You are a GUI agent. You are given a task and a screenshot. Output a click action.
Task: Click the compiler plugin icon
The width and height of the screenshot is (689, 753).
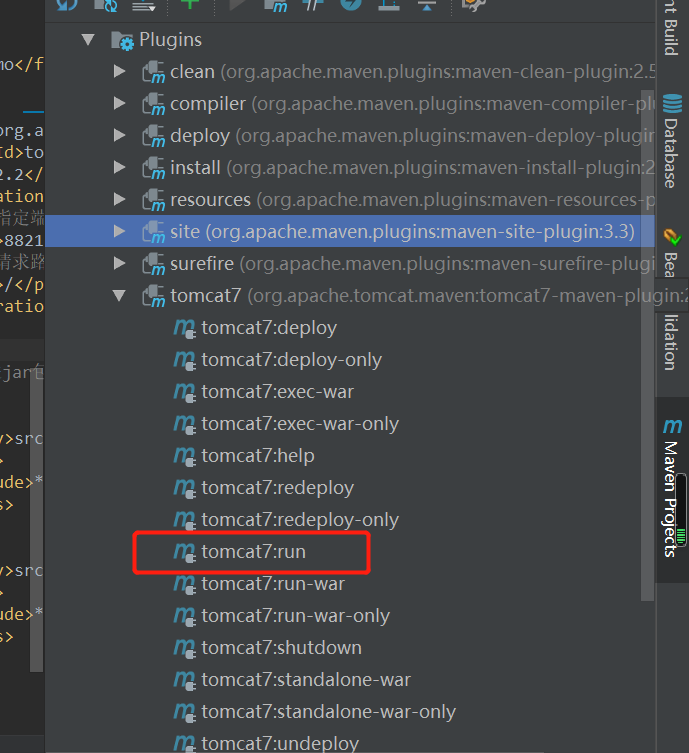(154, 104)
